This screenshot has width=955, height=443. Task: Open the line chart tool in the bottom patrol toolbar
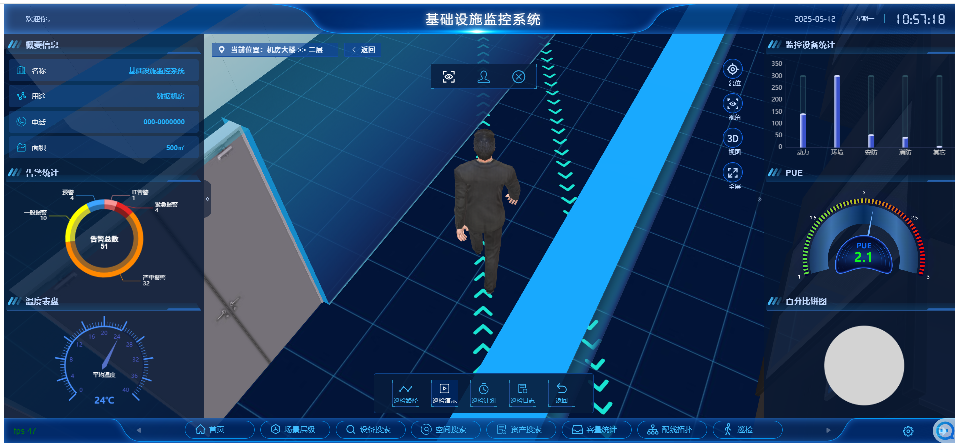click(406, 393)
